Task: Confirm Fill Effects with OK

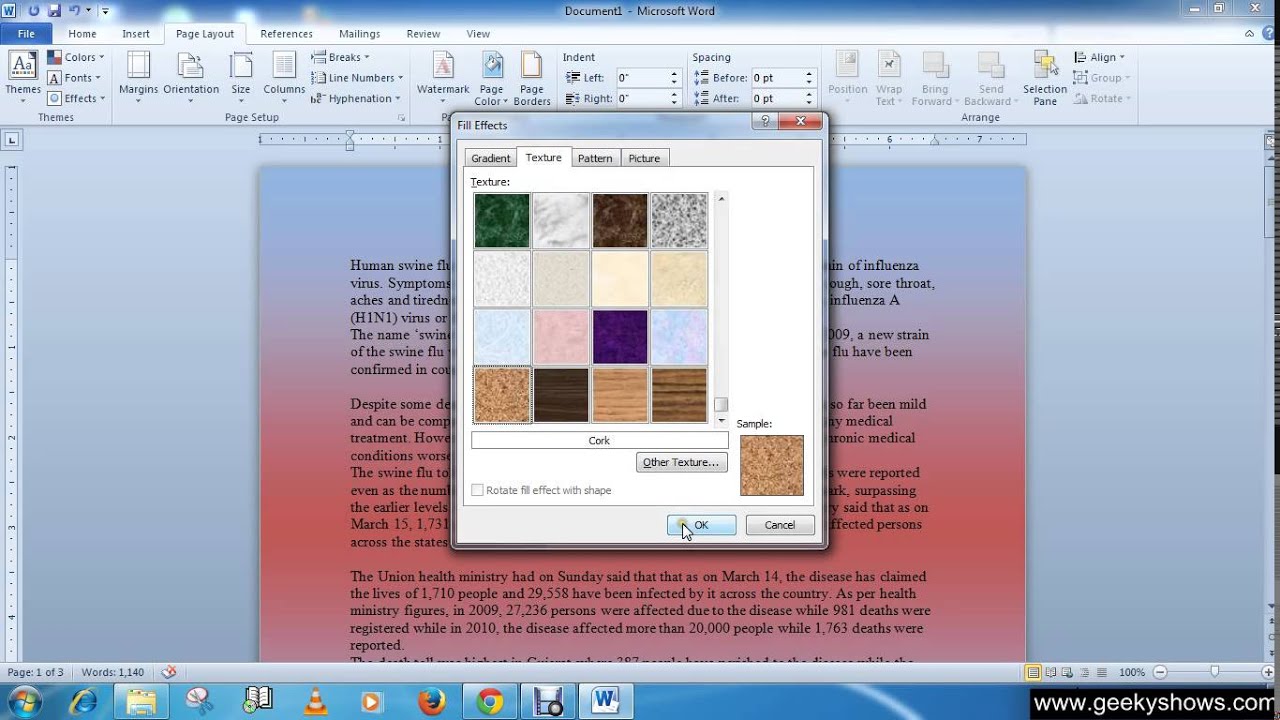Action: click(701, 525)
